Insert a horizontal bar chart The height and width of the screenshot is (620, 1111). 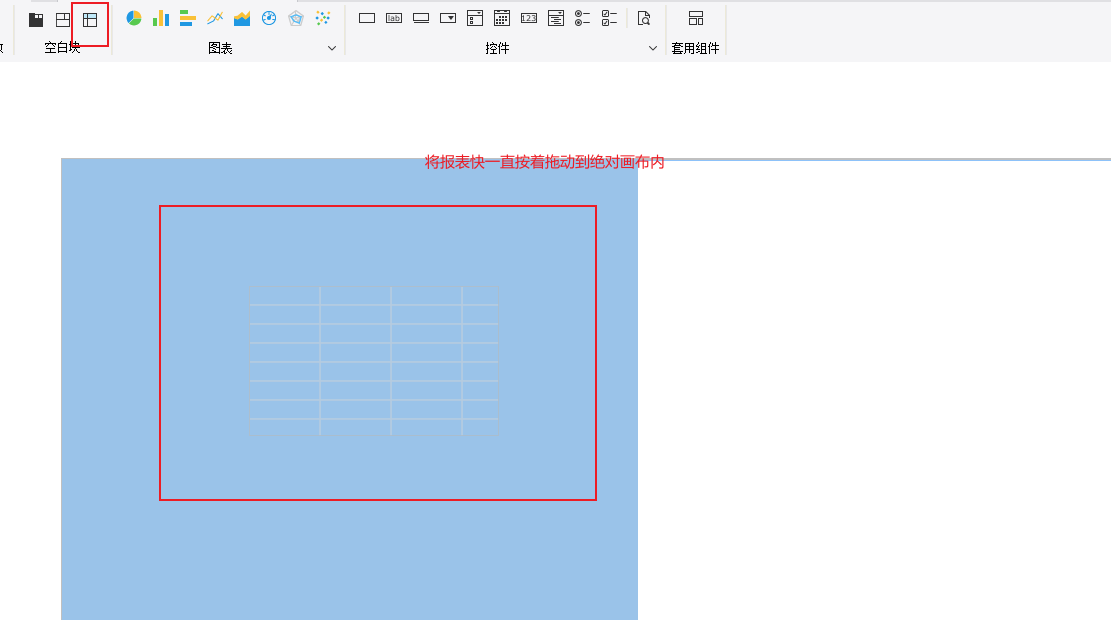tap(188, 18)
